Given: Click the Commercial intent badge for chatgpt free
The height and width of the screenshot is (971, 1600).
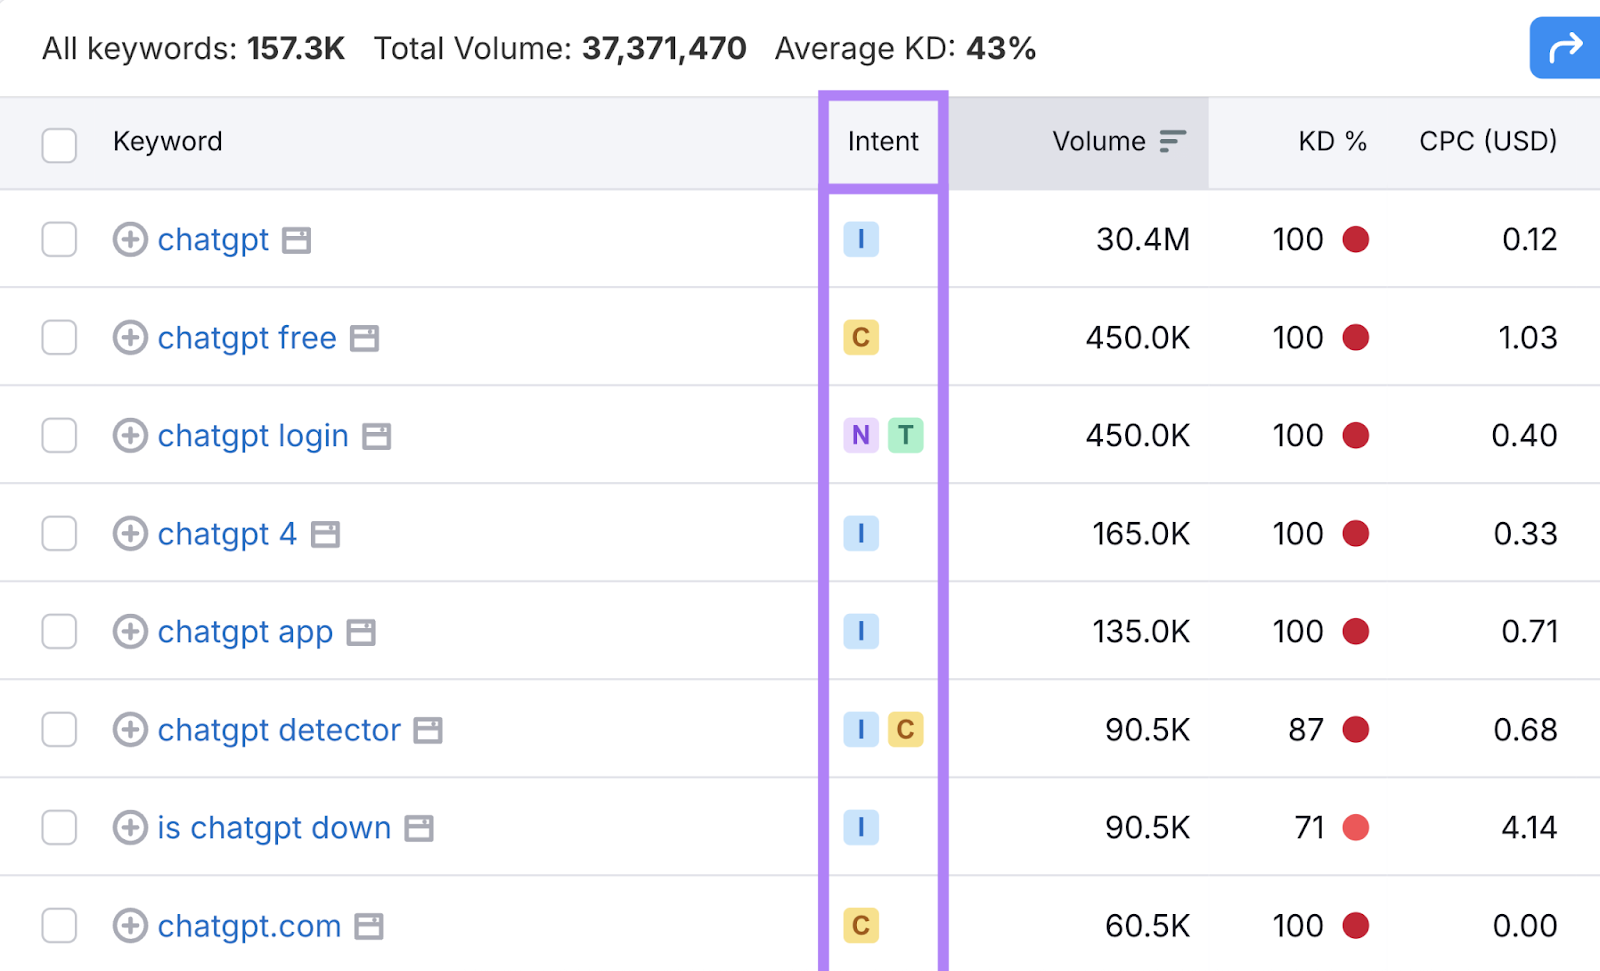Looking at the screenshot, I should [862, 338].
